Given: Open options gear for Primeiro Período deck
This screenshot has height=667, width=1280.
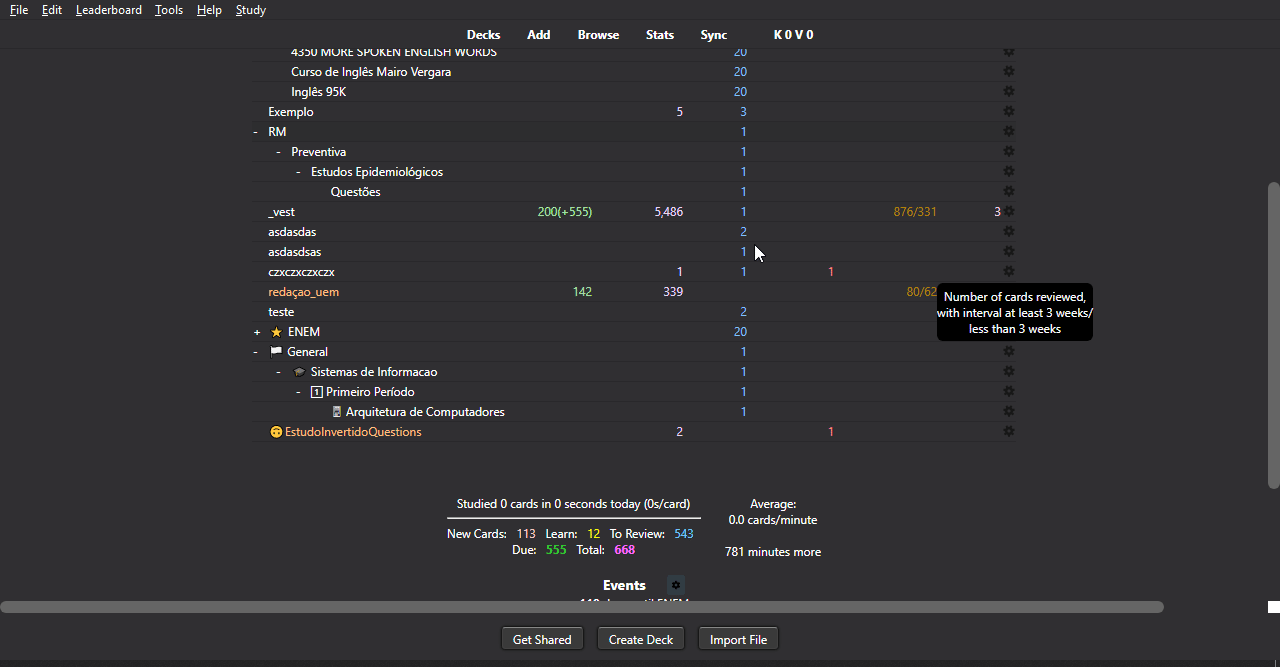Looking at the screenshot, I should coord(1009,392).
